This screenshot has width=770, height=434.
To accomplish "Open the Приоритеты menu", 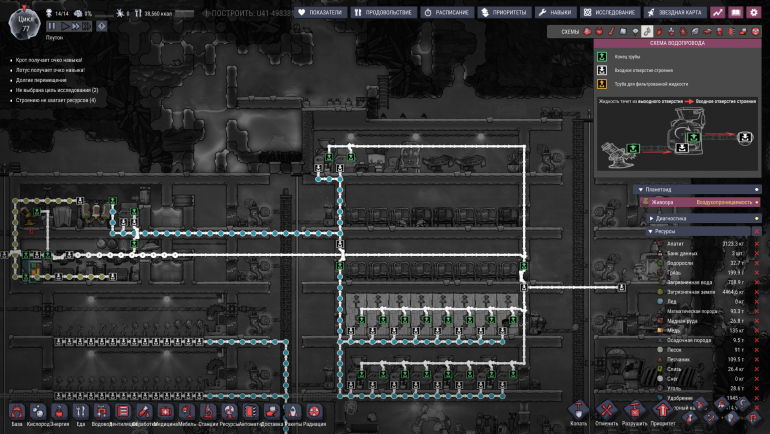I will coord(503,12).
